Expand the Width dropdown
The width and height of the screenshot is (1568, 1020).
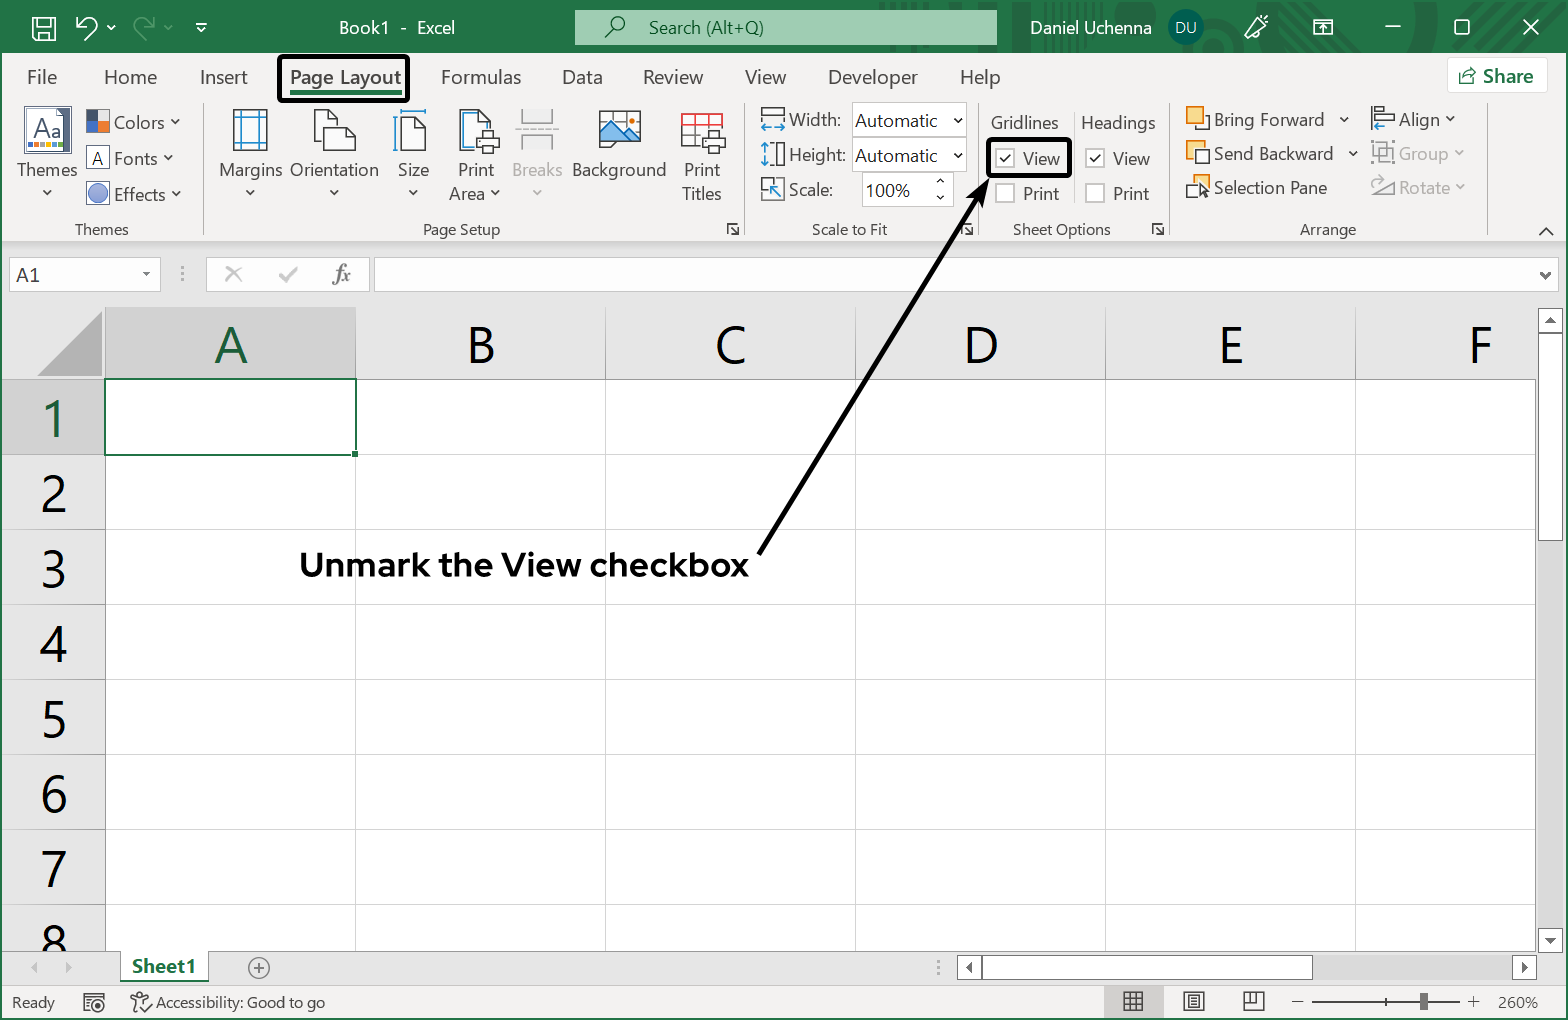coord(957,121)
